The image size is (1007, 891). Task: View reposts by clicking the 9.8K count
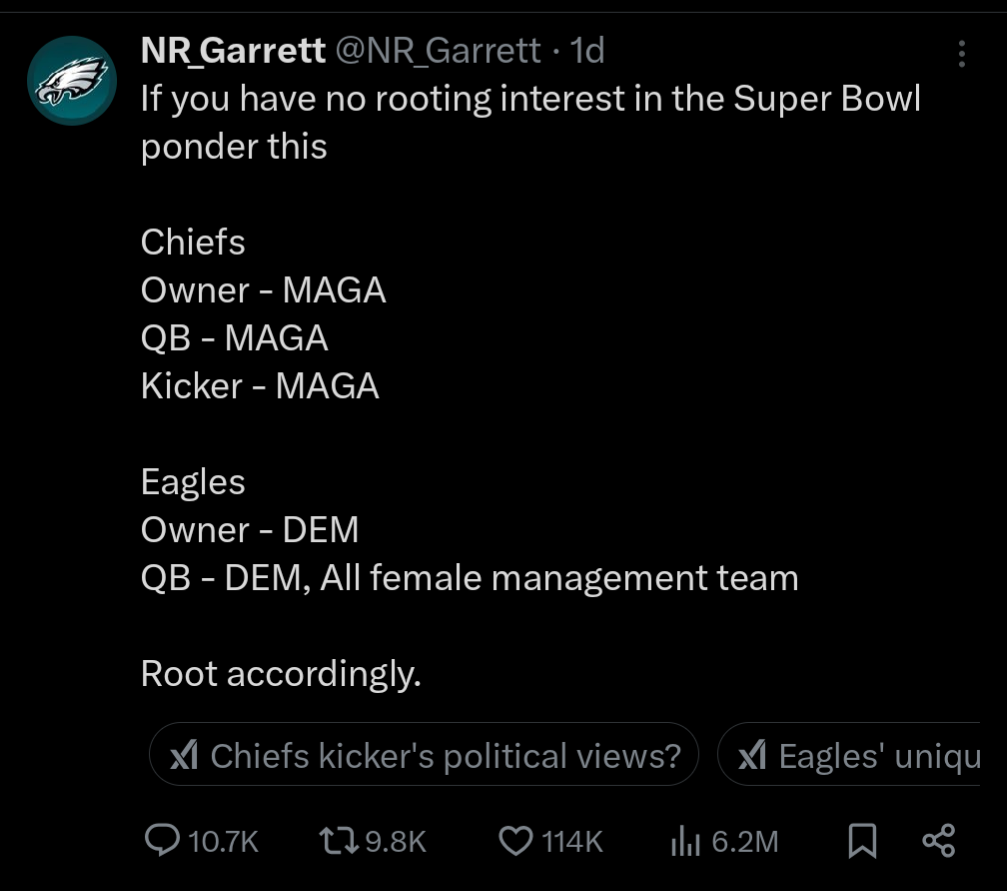(394, 841)
